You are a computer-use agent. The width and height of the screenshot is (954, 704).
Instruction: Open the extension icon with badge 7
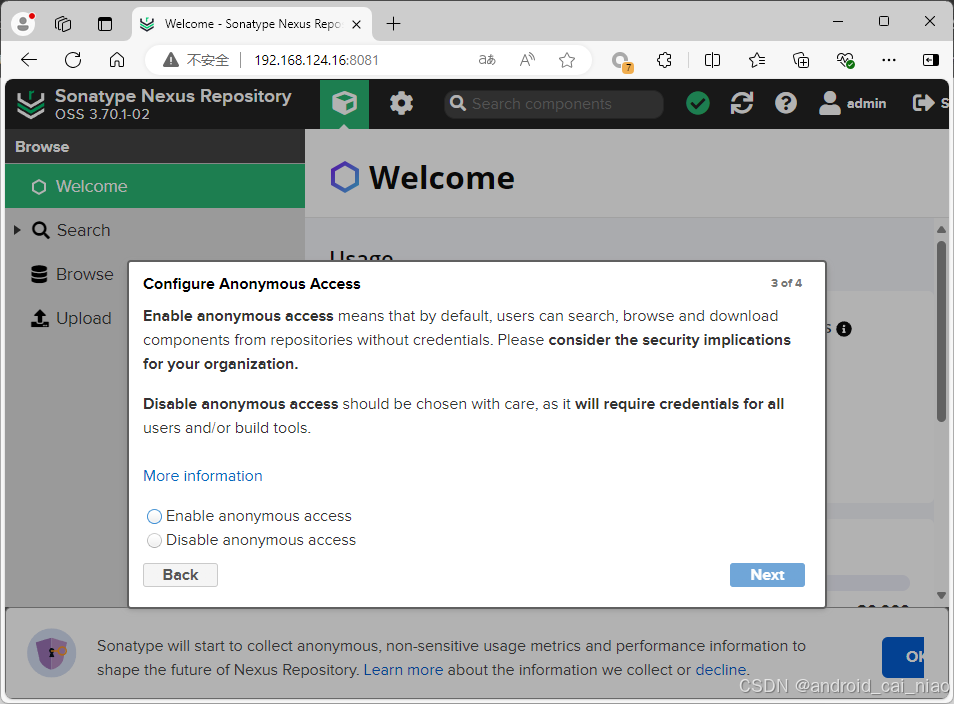click(x=621, y=61)
